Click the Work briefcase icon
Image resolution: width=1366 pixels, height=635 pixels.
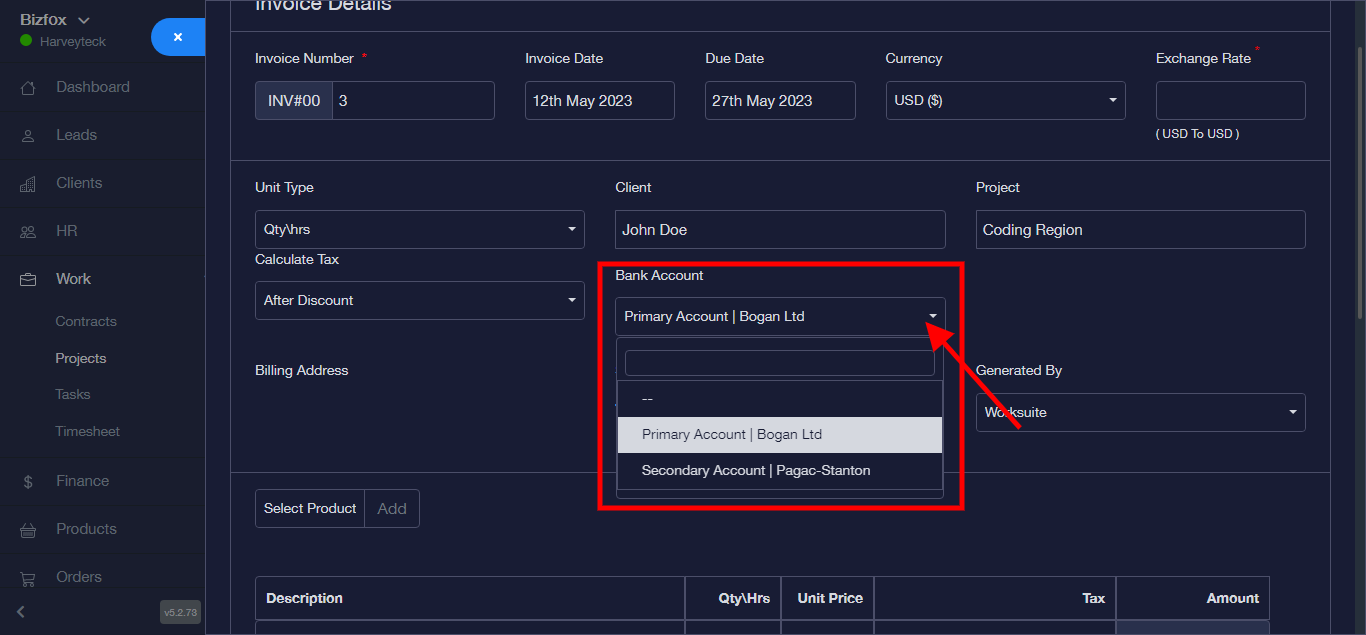(28, 280)
